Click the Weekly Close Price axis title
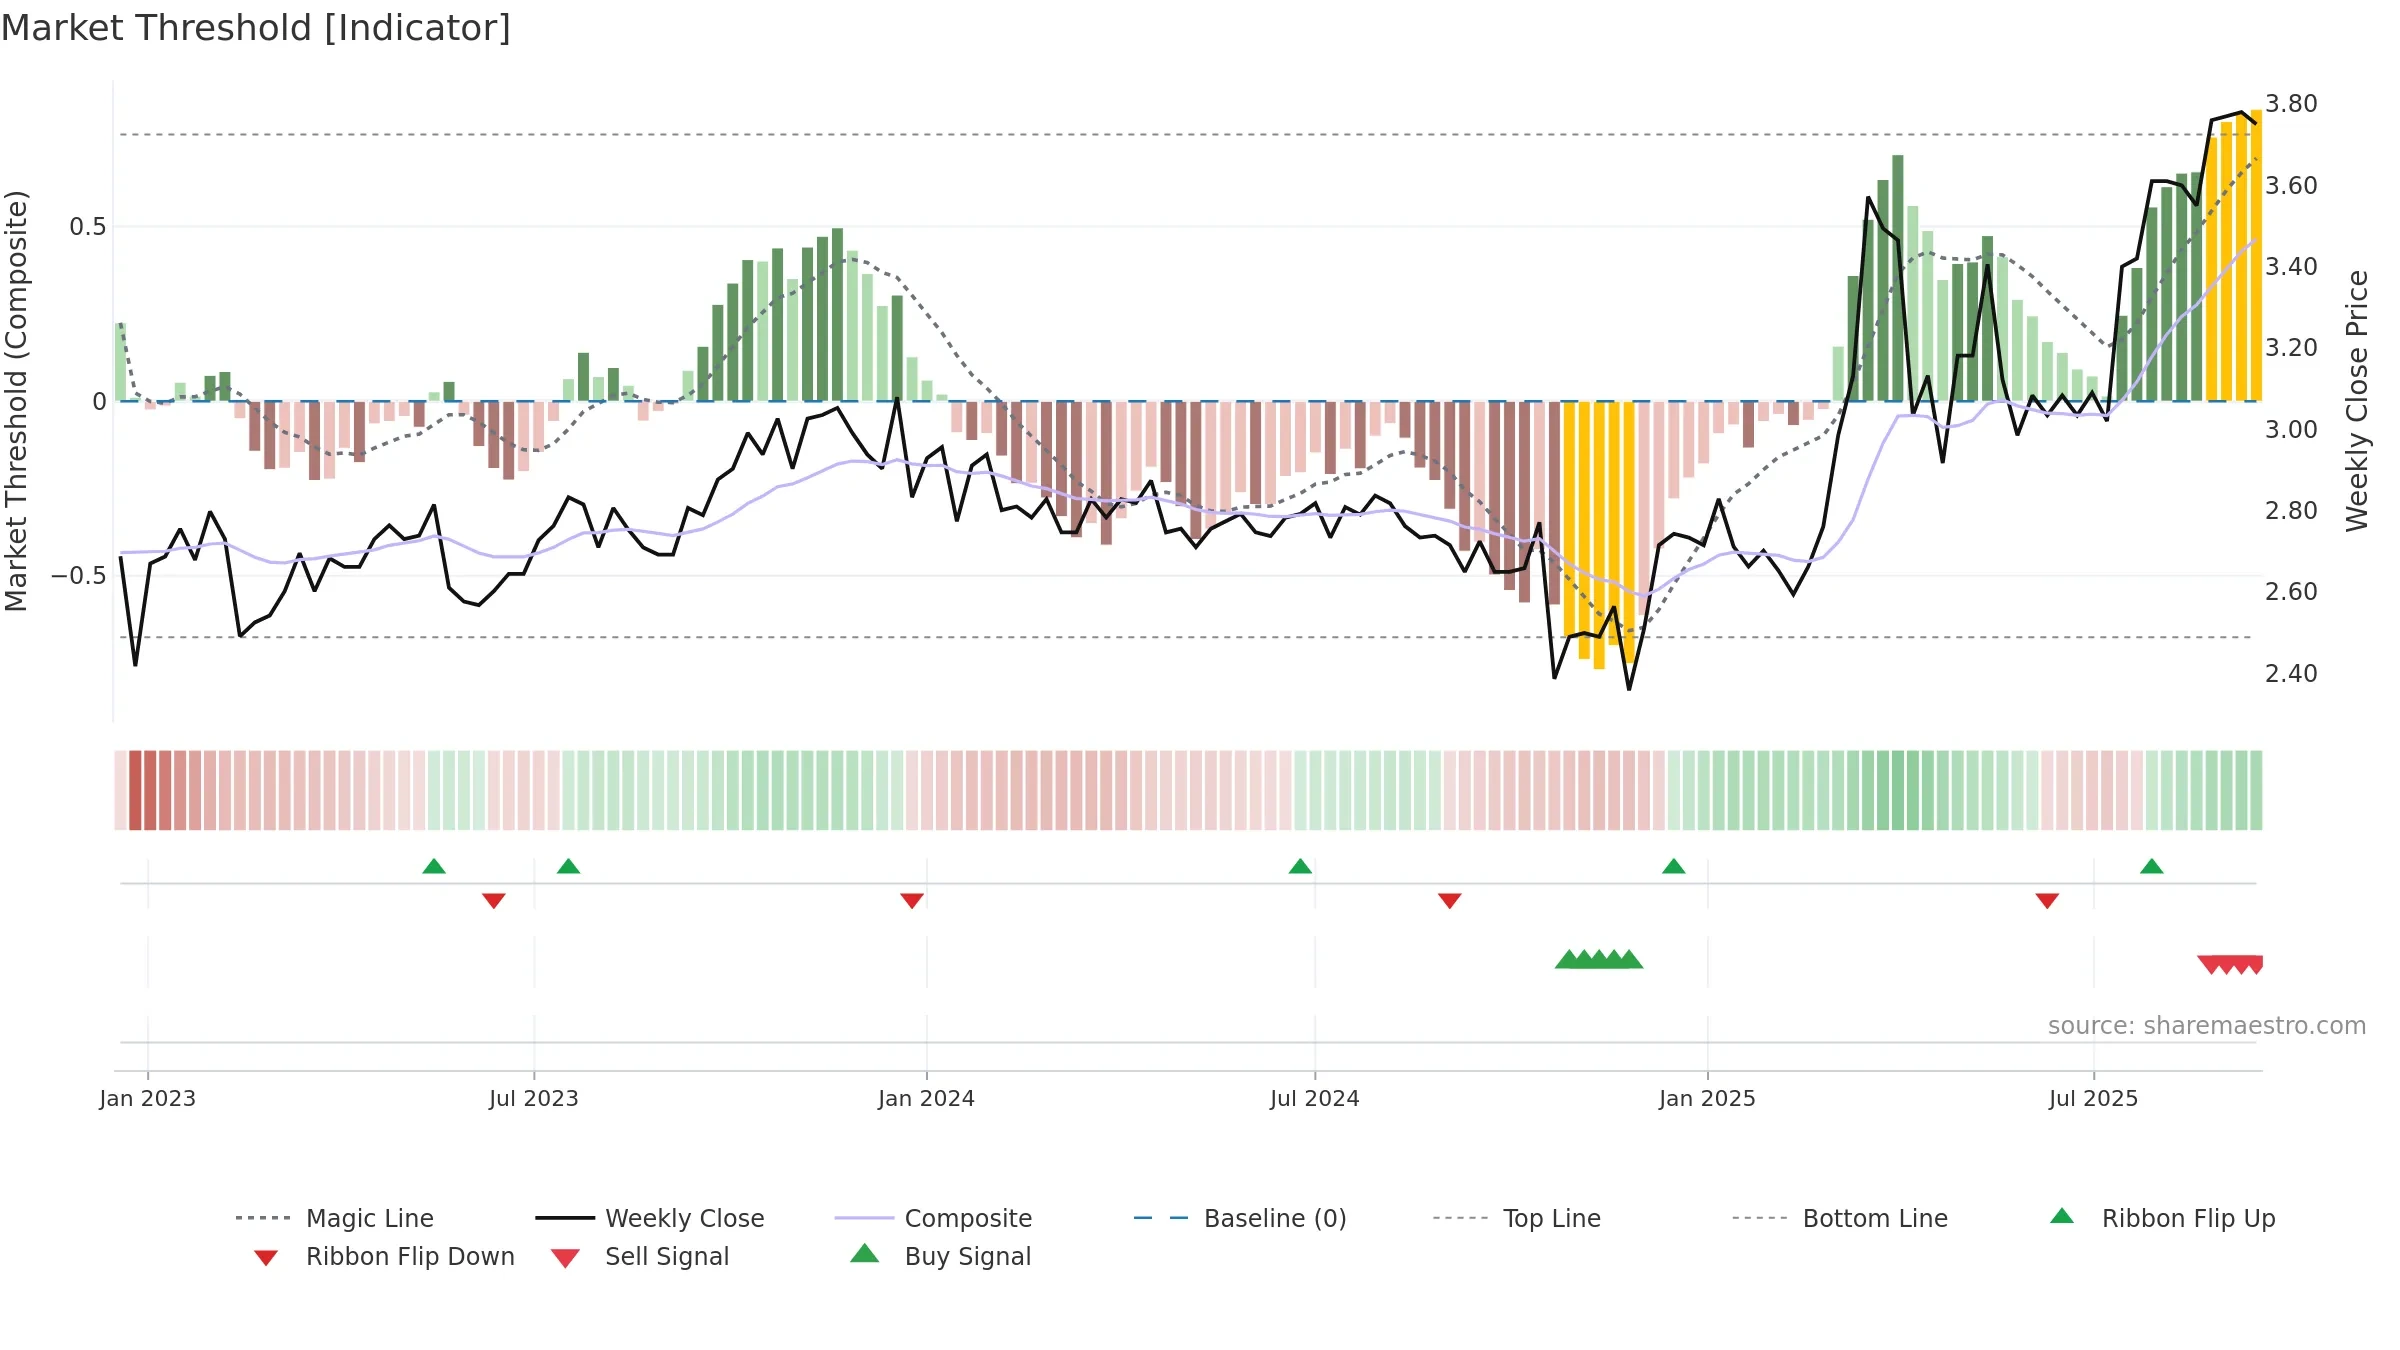The height and width of the screenshot is (1350, 2400). [x=2357, y=400]
